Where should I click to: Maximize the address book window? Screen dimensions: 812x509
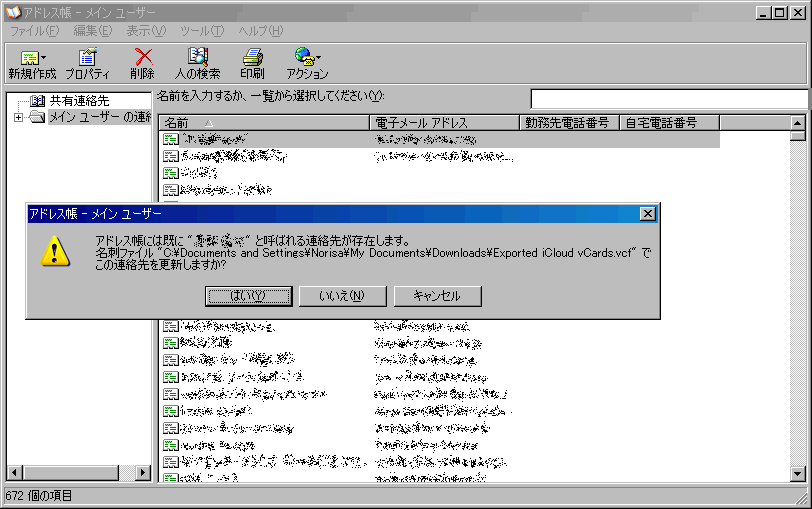[x=779, y=13]
